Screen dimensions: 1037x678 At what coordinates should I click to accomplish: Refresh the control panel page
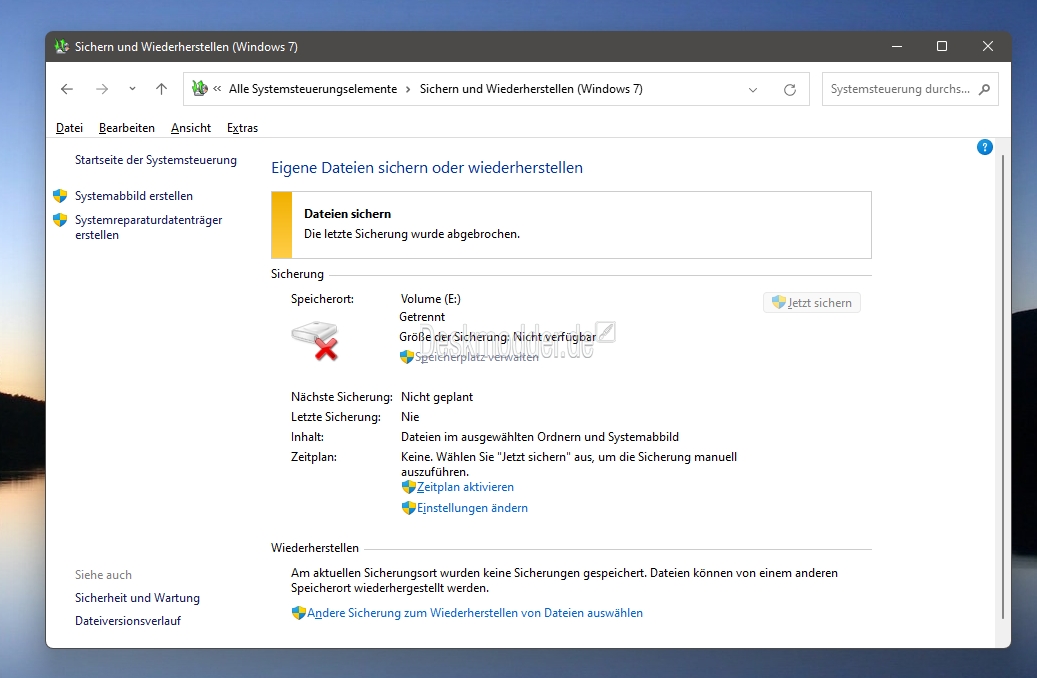click(790, 90)
